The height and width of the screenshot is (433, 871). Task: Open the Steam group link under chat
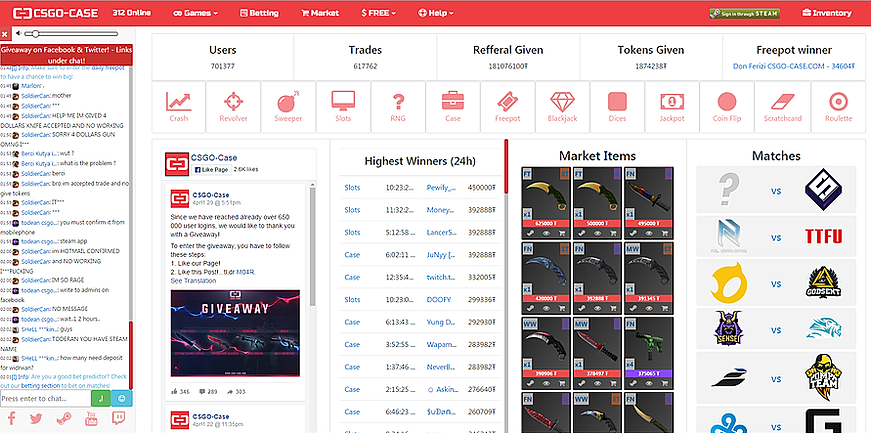[64, 419]
